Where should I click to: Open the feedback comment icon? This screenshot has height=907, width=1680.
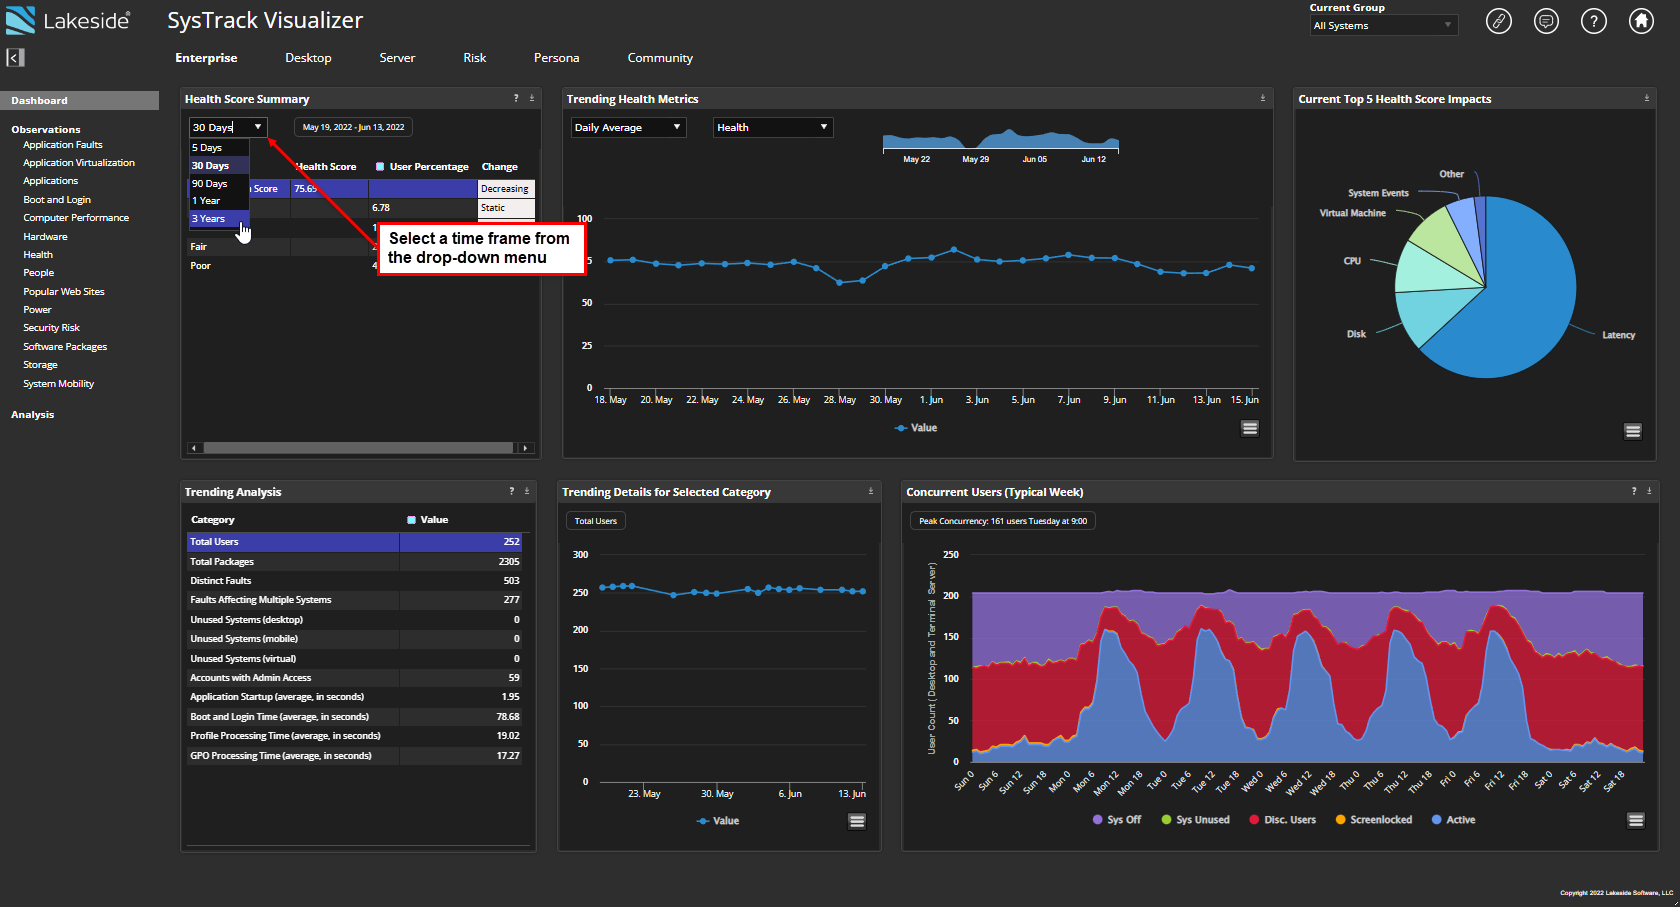click(x=1546, y=21)
